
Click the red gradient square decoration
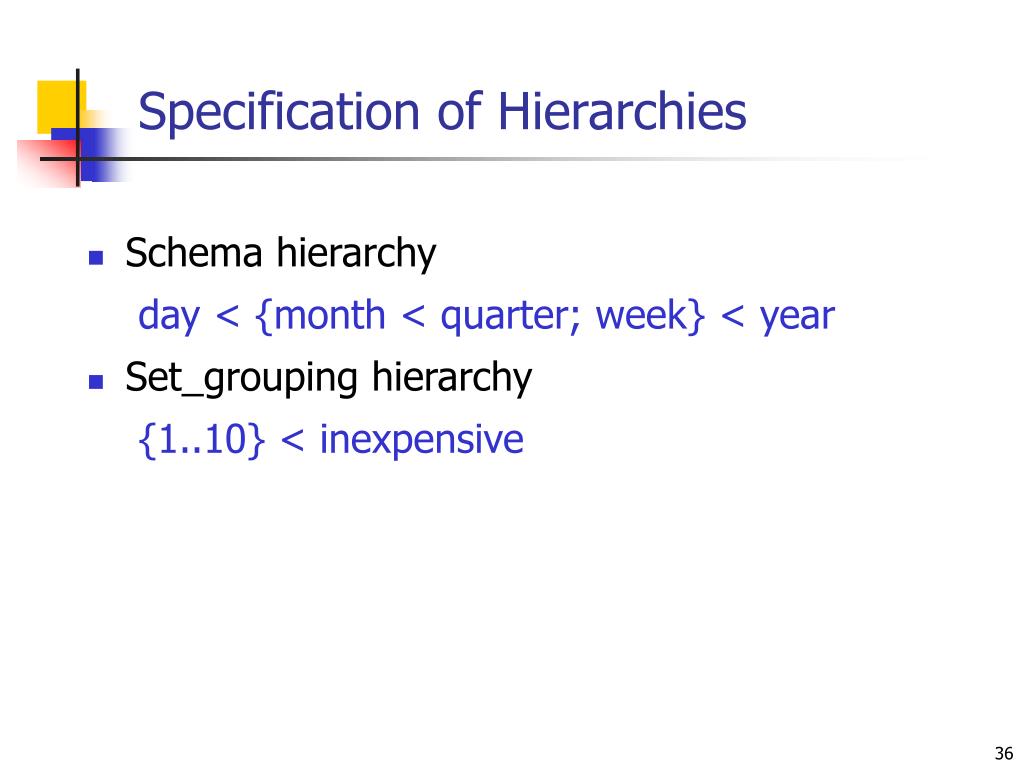[x=48, y=163]
